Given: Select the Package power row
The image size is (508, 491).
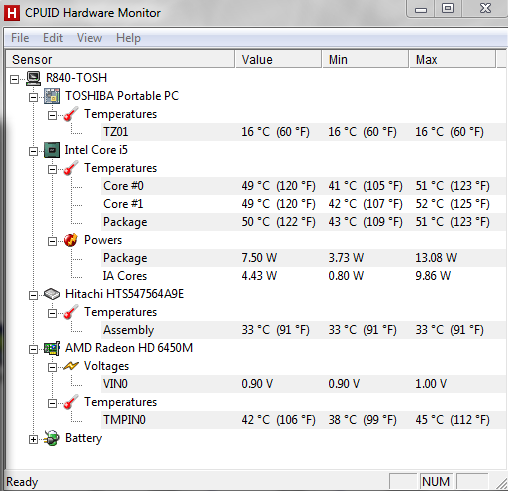Looking at the screenshot, I should (x=303, y=258).
